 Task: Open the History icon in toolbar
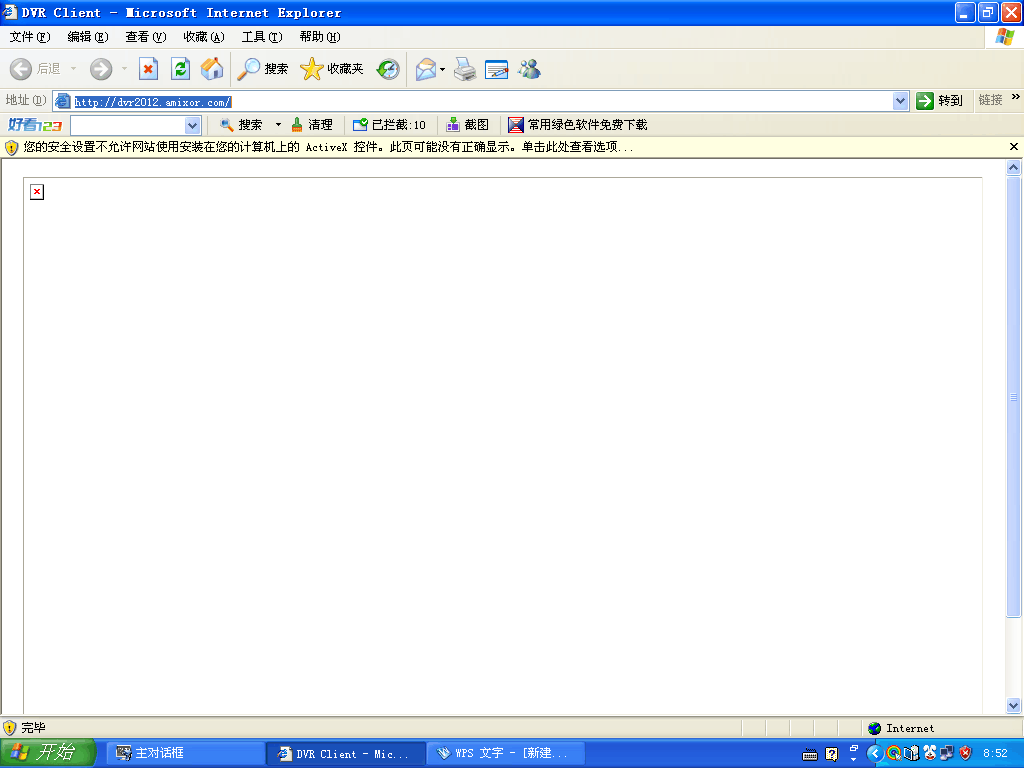(388, 69)
